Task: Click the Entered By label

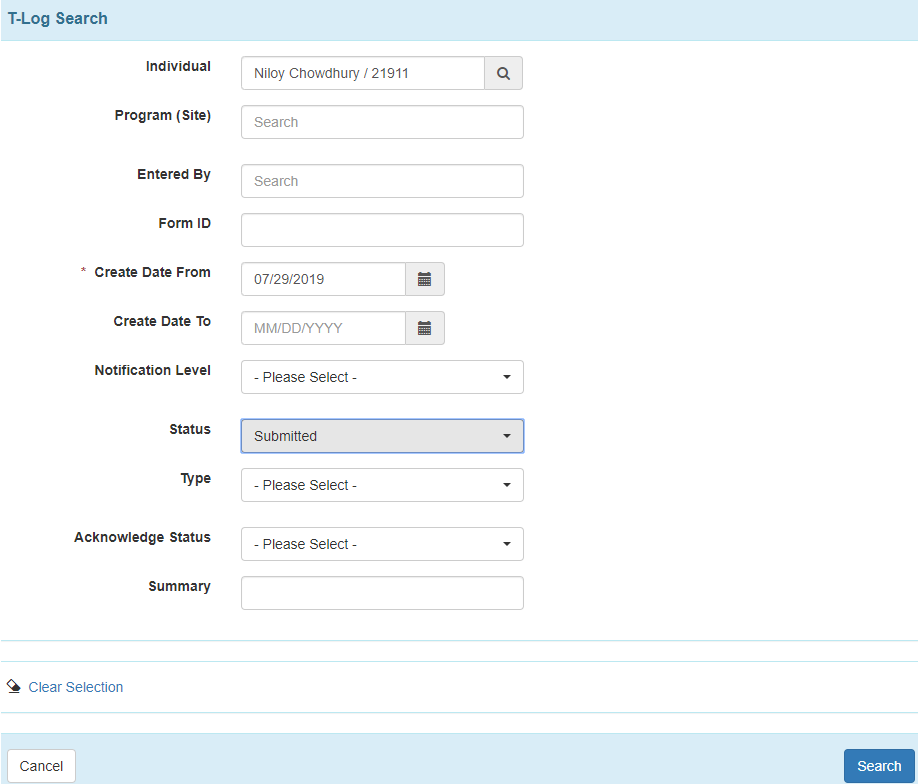Action: tap(173, 174)
